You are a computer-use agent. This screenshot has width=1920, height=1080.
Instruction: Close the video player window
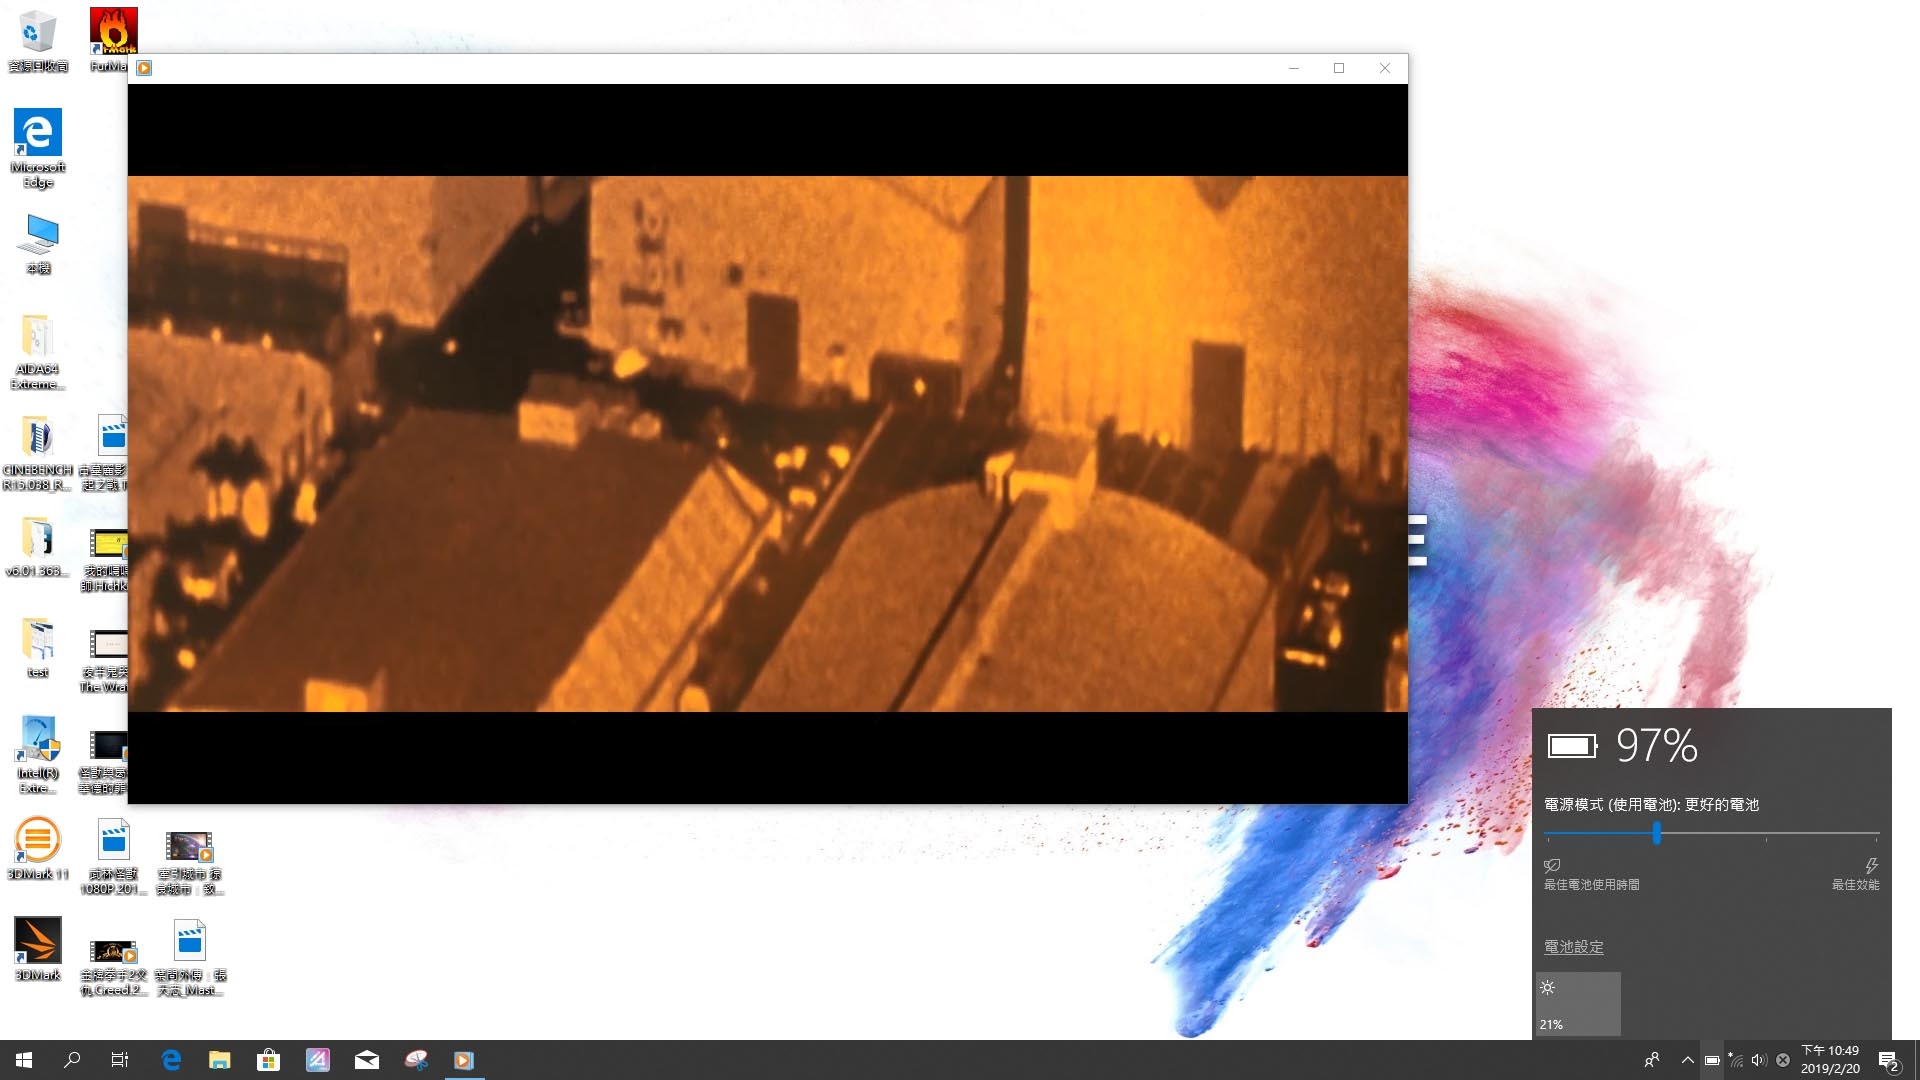point(1385,68)
